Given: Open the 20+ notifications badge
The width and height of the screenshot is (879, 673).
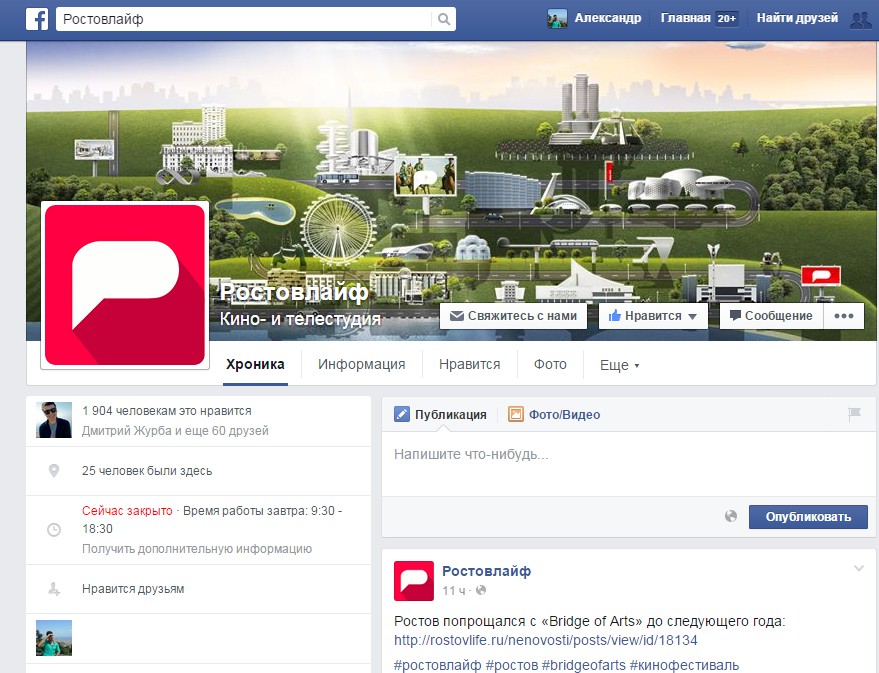Looking at the screenshot, I should [x=727, y=18].
